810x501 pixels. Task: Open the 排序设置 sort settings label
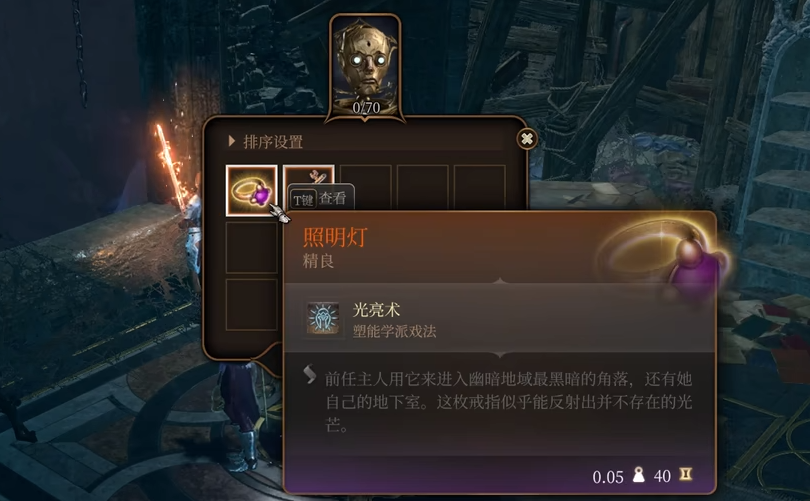273,142
